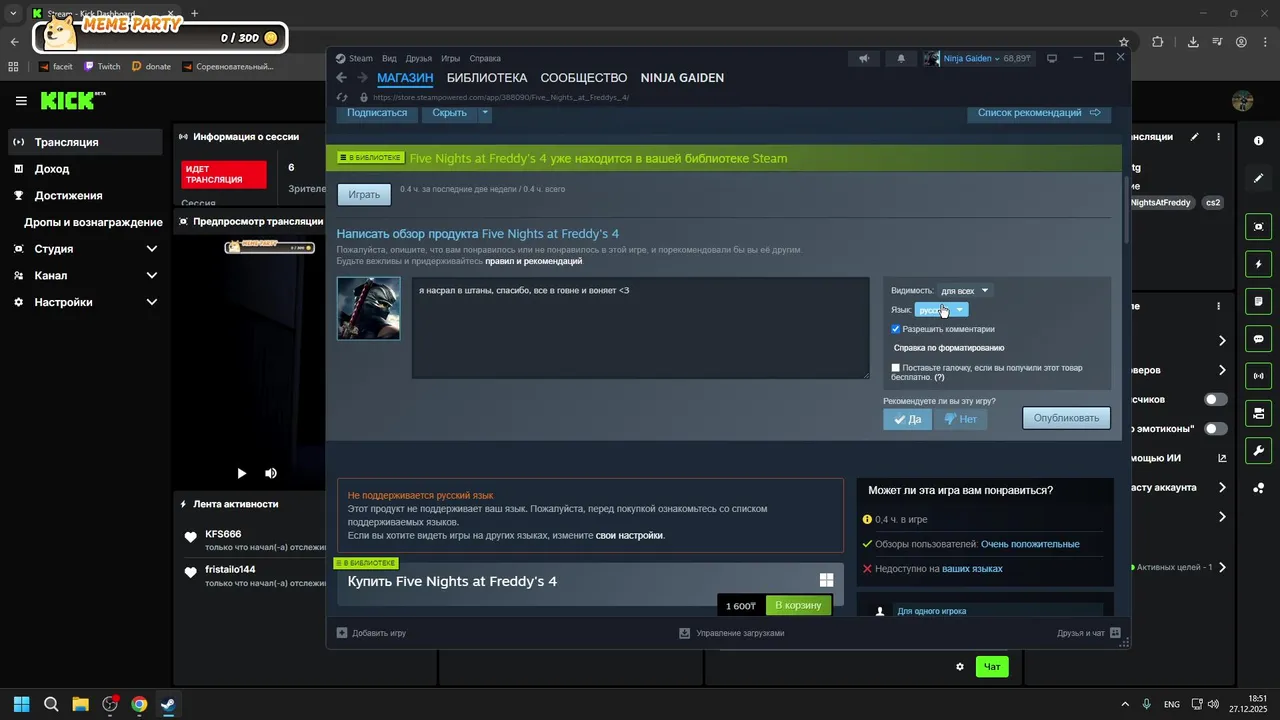
Task: Edit stream info pencil in Kick panel
Action: [1194, 137]
